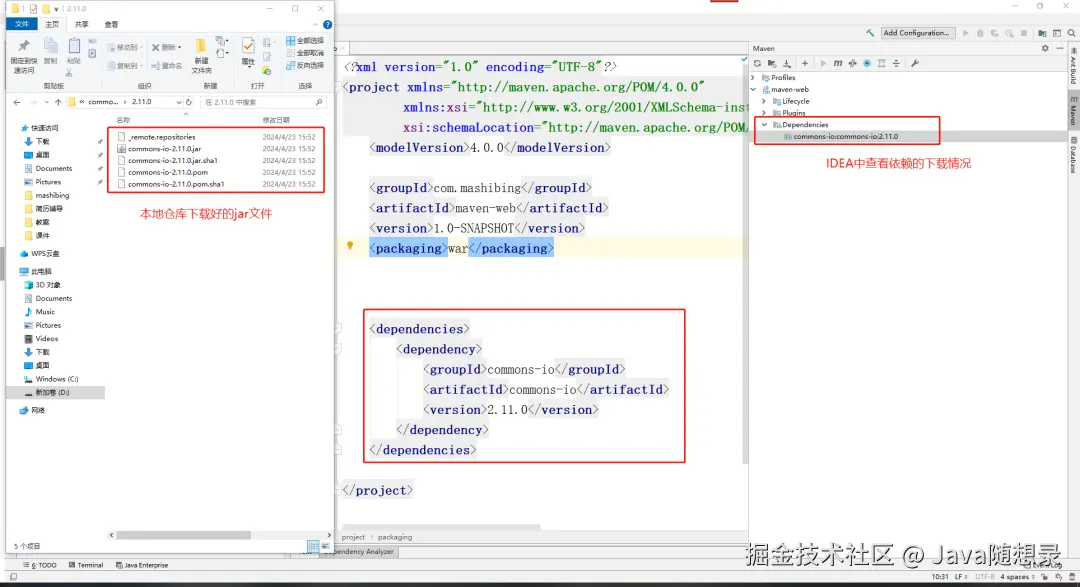
Task: Click Download Sources icon in Maven toolbar
Action: tap(787, 63)
